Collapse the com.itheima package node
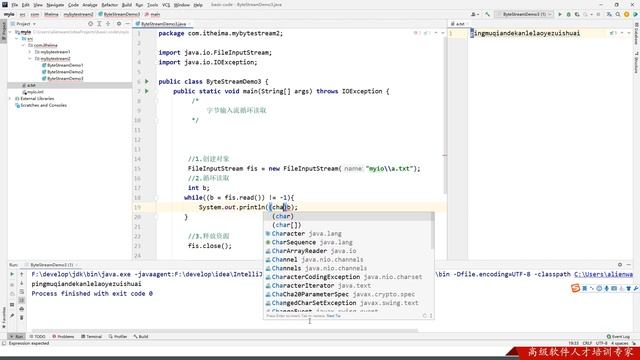This screenshot has height=360, width=640. (23, 45)
